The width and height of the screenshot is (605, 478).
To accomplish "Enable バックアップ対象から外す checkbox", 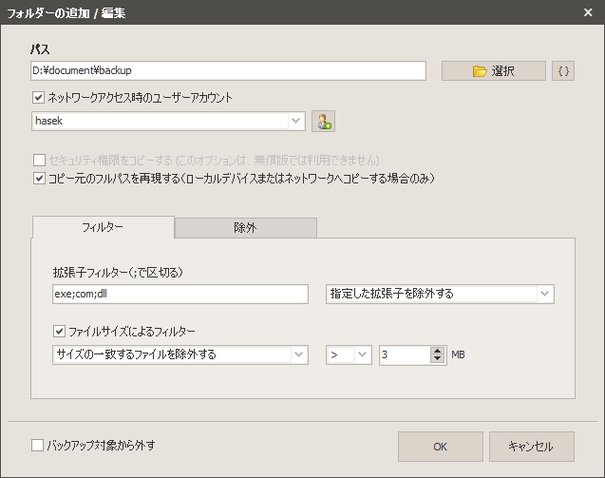I will point(38,446).
